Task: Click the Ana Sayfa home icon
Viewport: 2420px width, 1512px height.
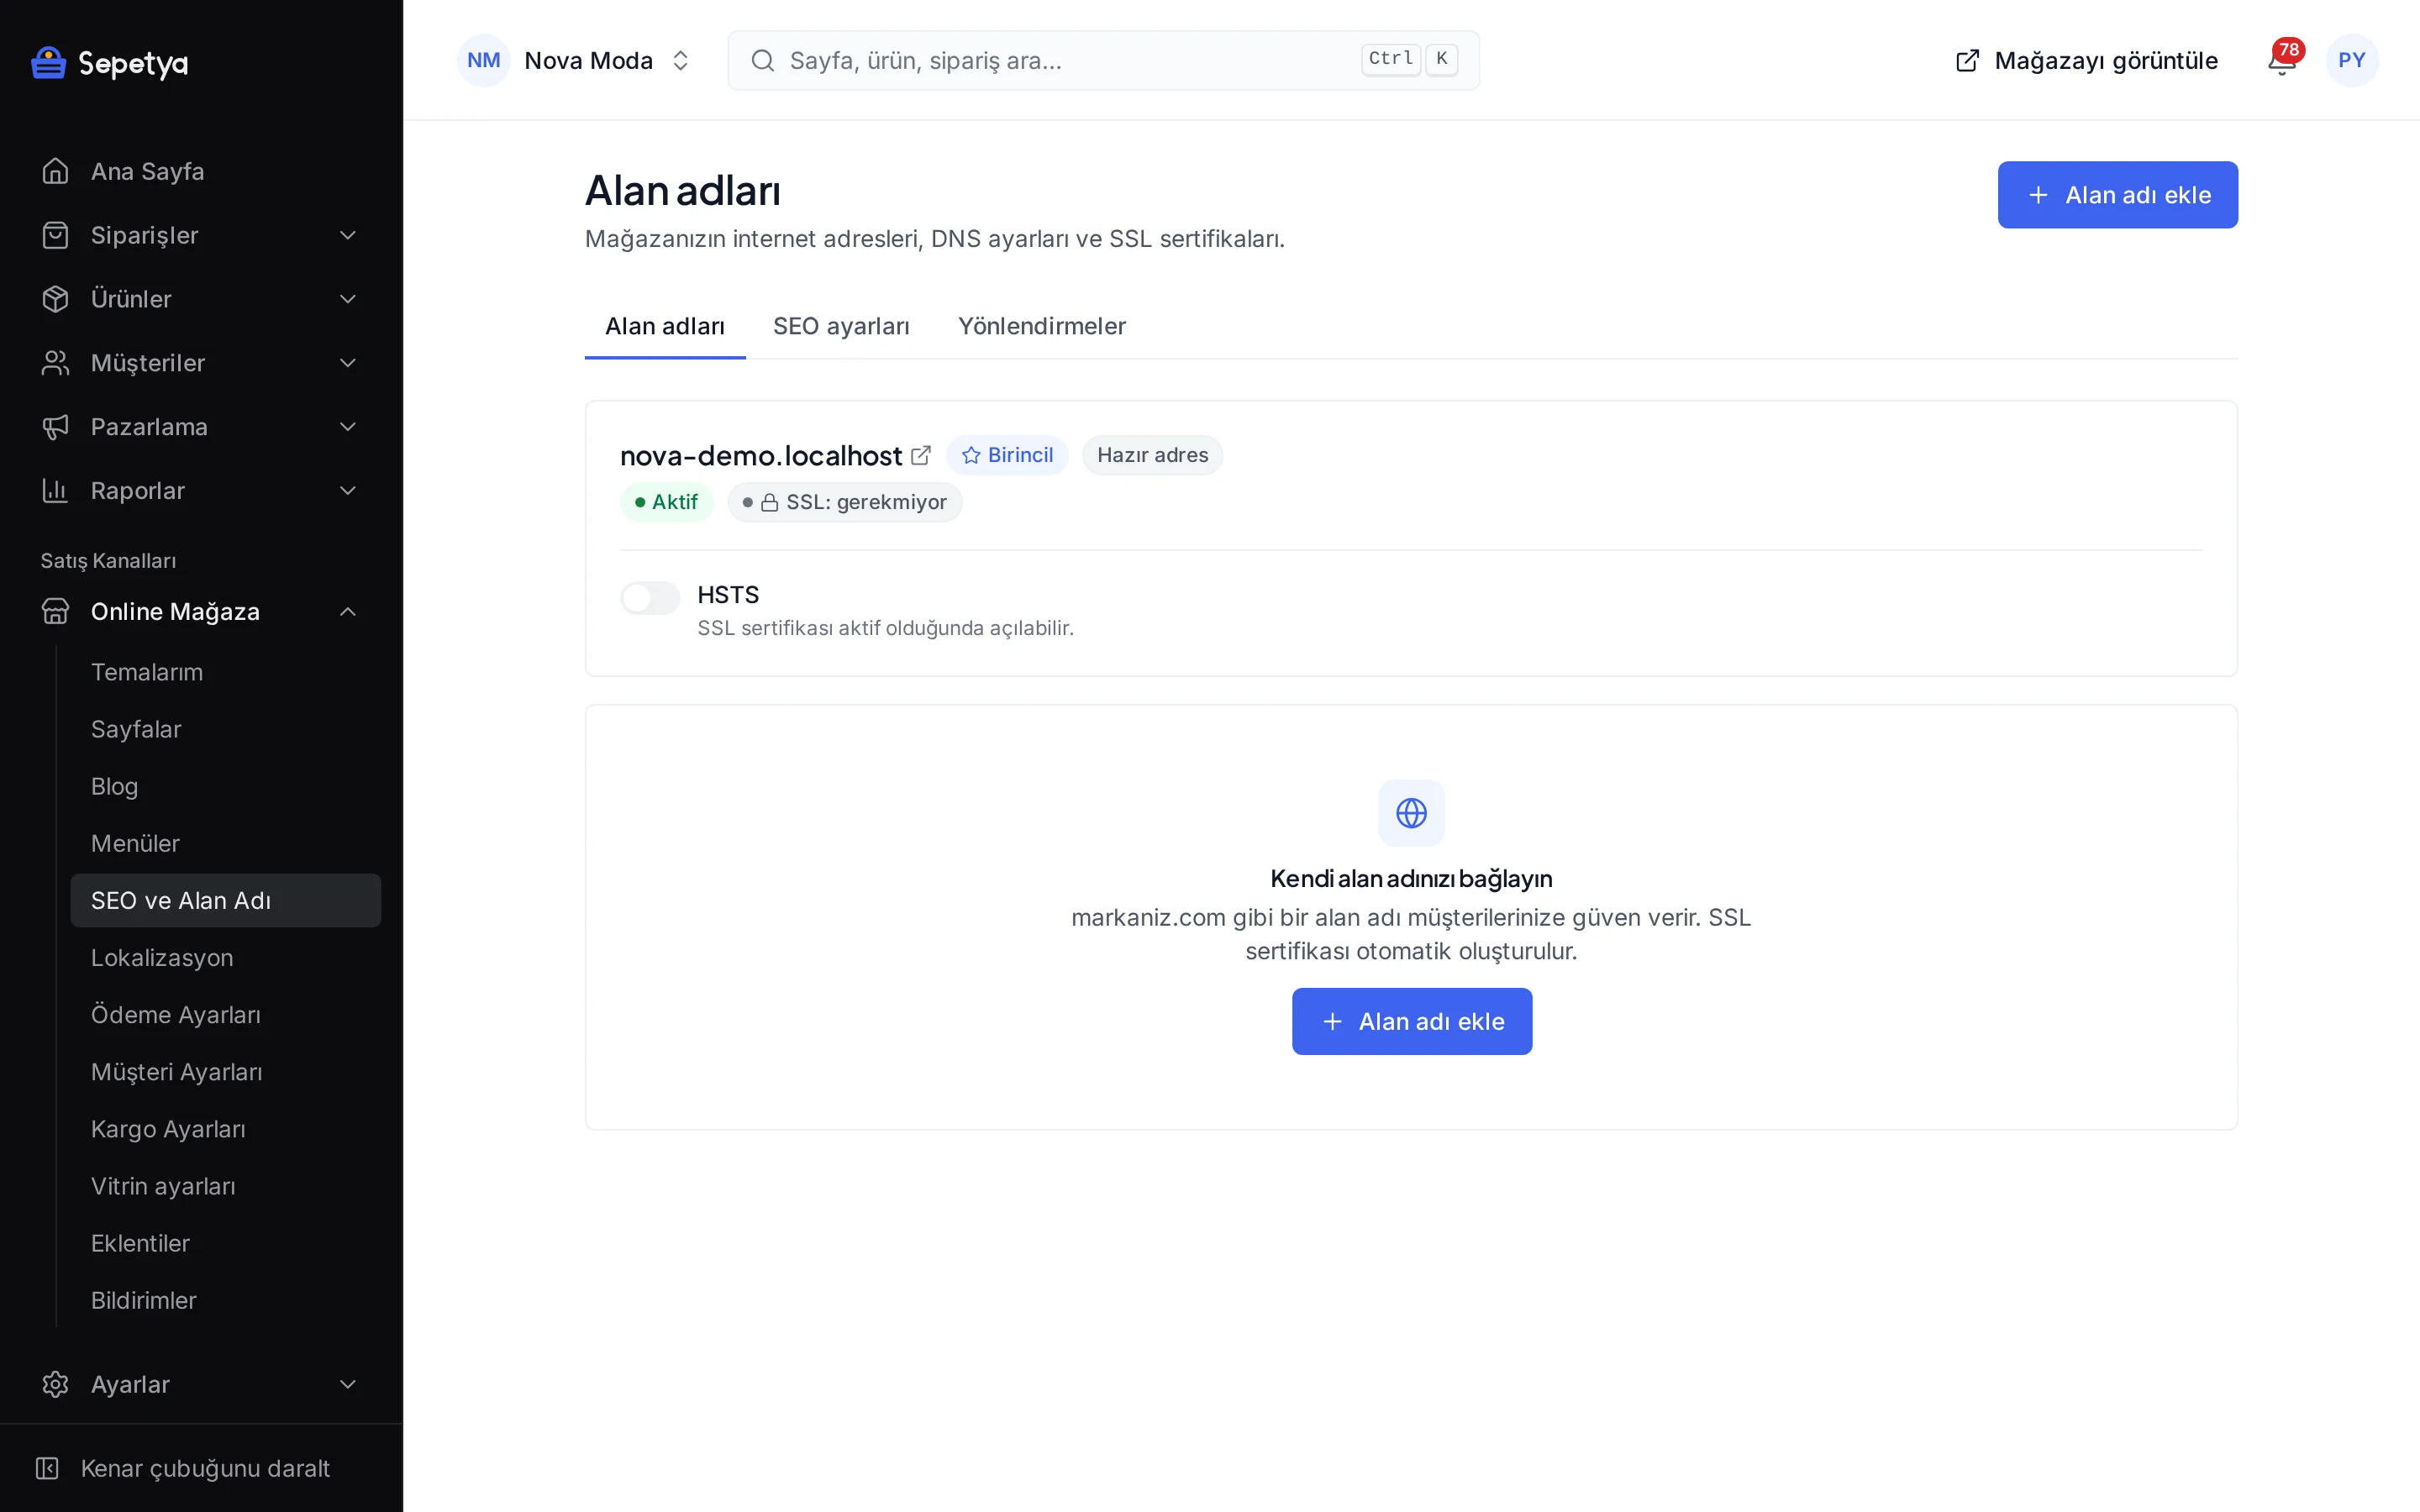Action: 56,171
